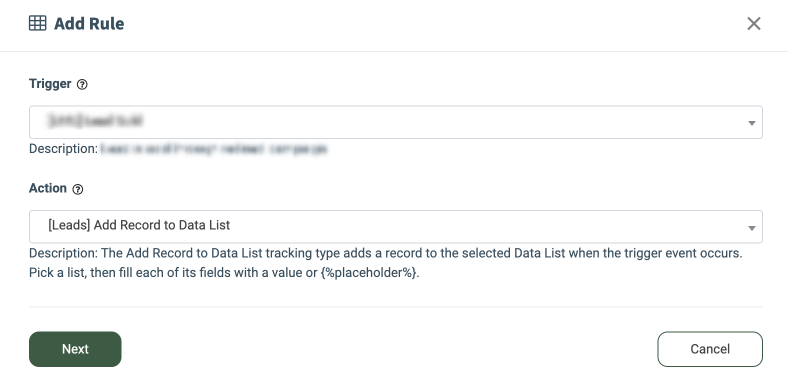
Task: Open the help tooltip icon next to Action
Action: (77, 189)
